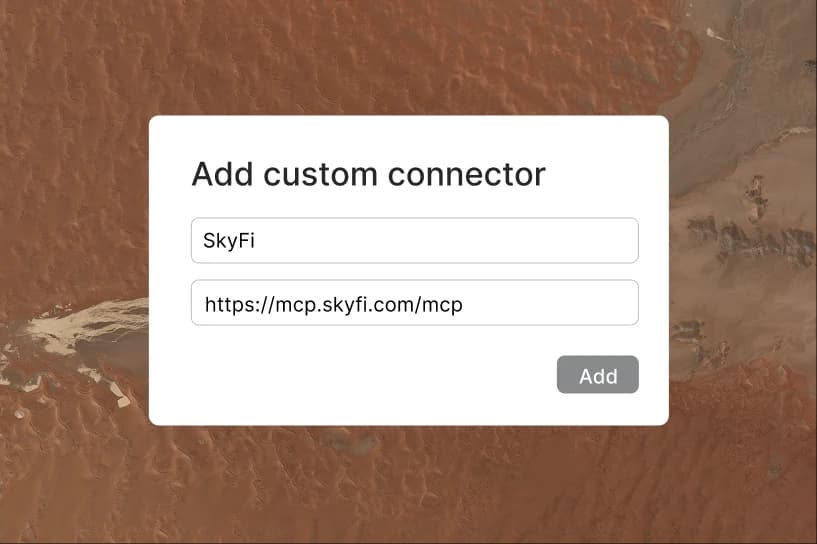The height and width of the screenshot is (544, 817).
Task: Click blank dialog area left of Add button
Action: (x=365, y=375)
